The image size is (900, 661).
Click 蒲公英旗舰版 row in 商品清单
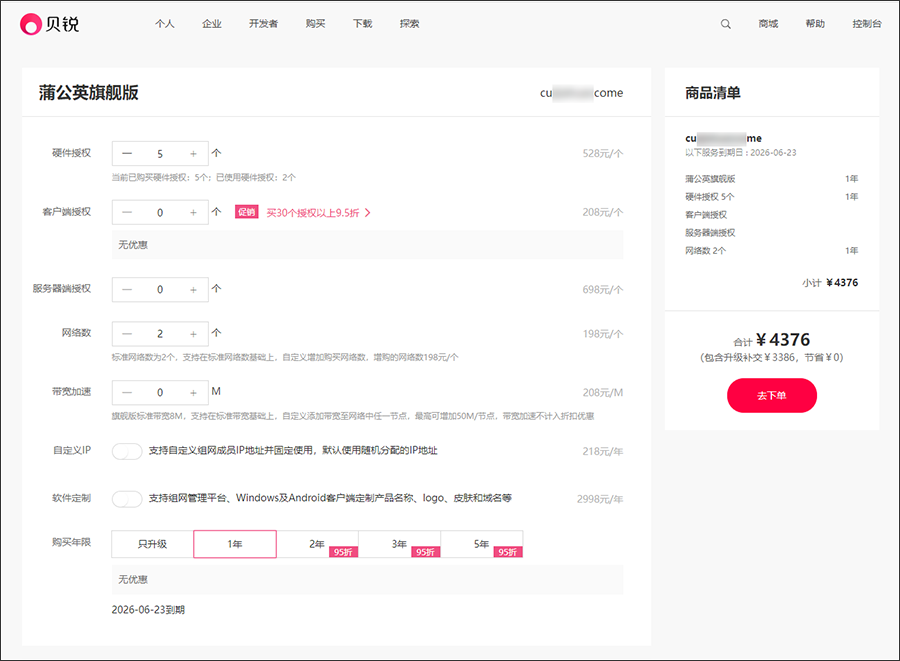coord(771,179)
